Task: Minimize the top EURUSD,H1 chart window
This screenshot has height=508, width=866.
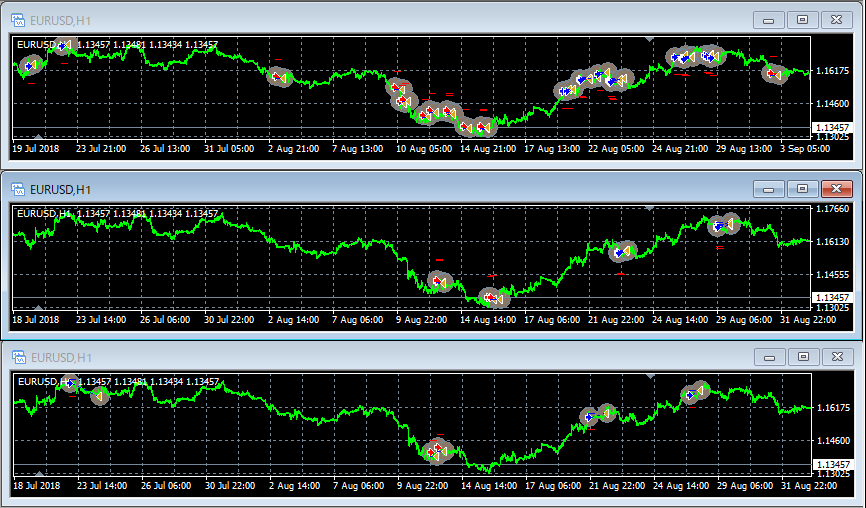Action: pos(768,20)
